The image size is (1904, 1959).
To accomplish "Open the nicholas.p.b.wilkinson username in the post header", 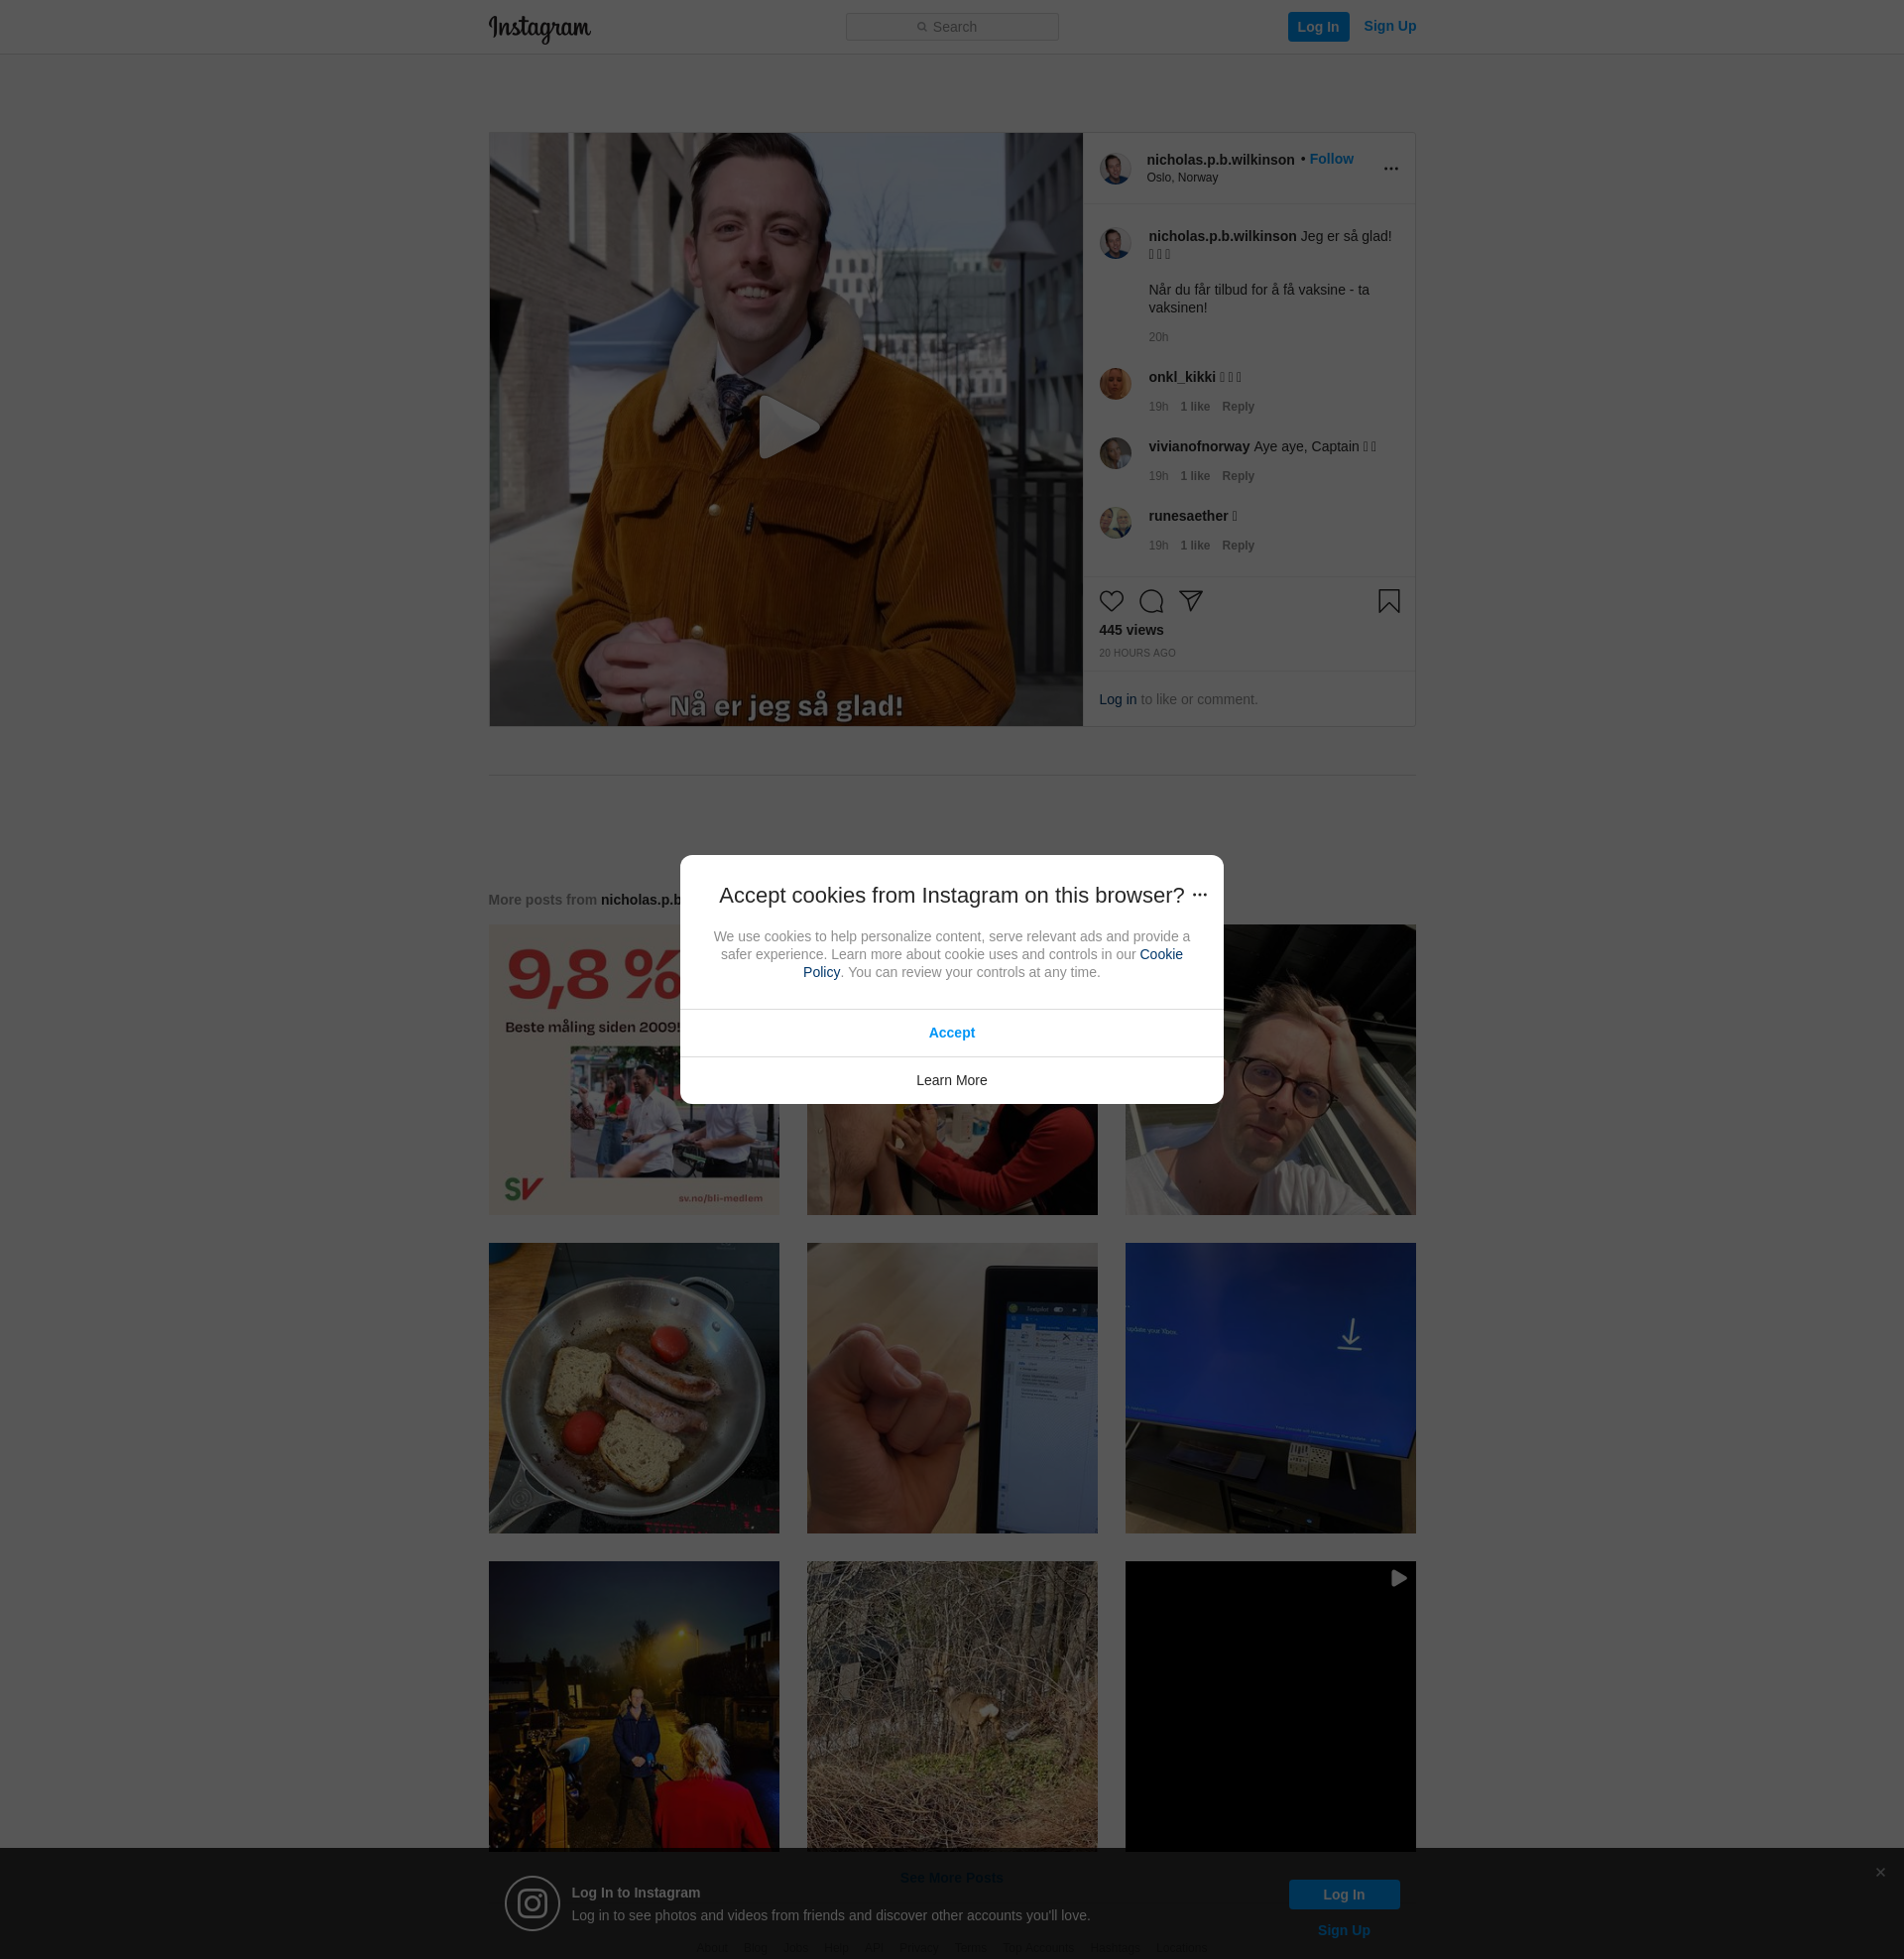I will point(1220,160).
